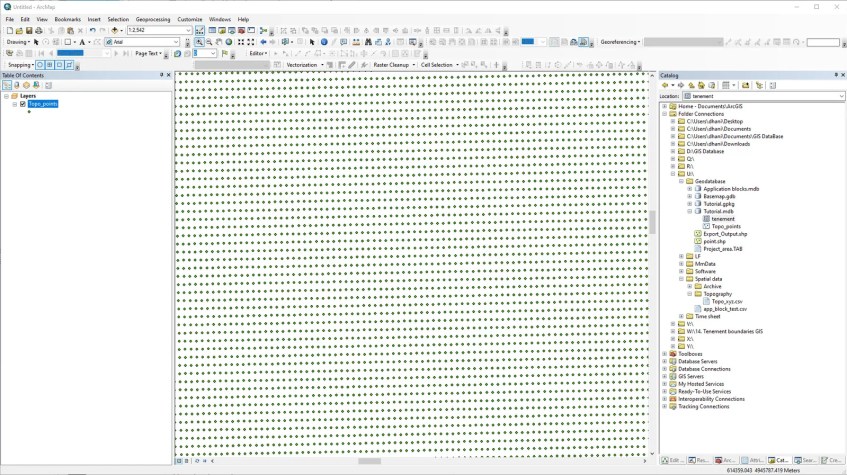Open the Selection menu

[x=118, y=19]
